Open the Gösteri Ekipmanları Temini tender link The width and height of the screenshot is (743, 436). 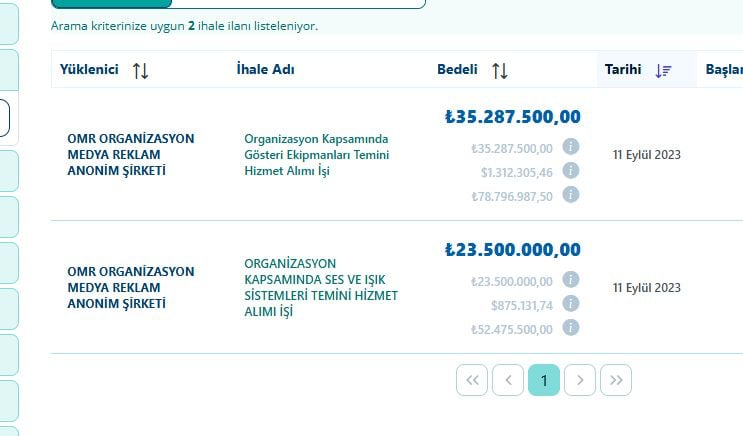pyautogui.click(x=316, y=155)
